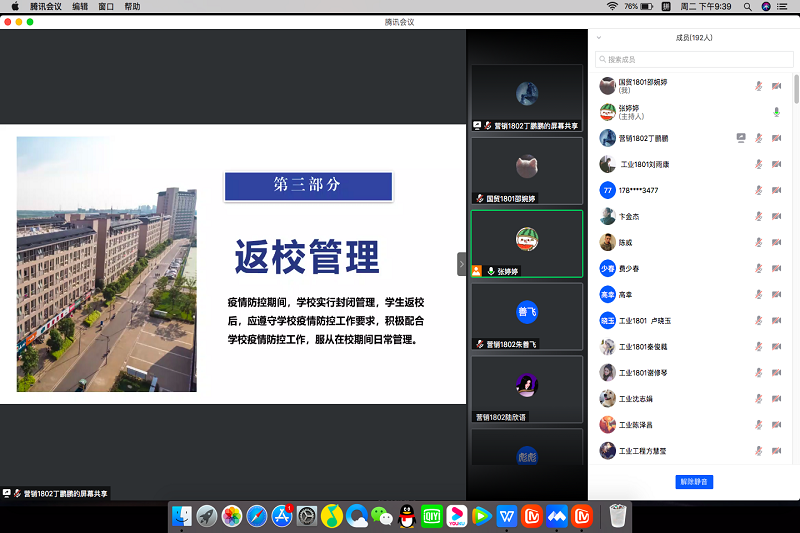
Task: Click the 解除静音 unmute button
Action: click(694, 482)
